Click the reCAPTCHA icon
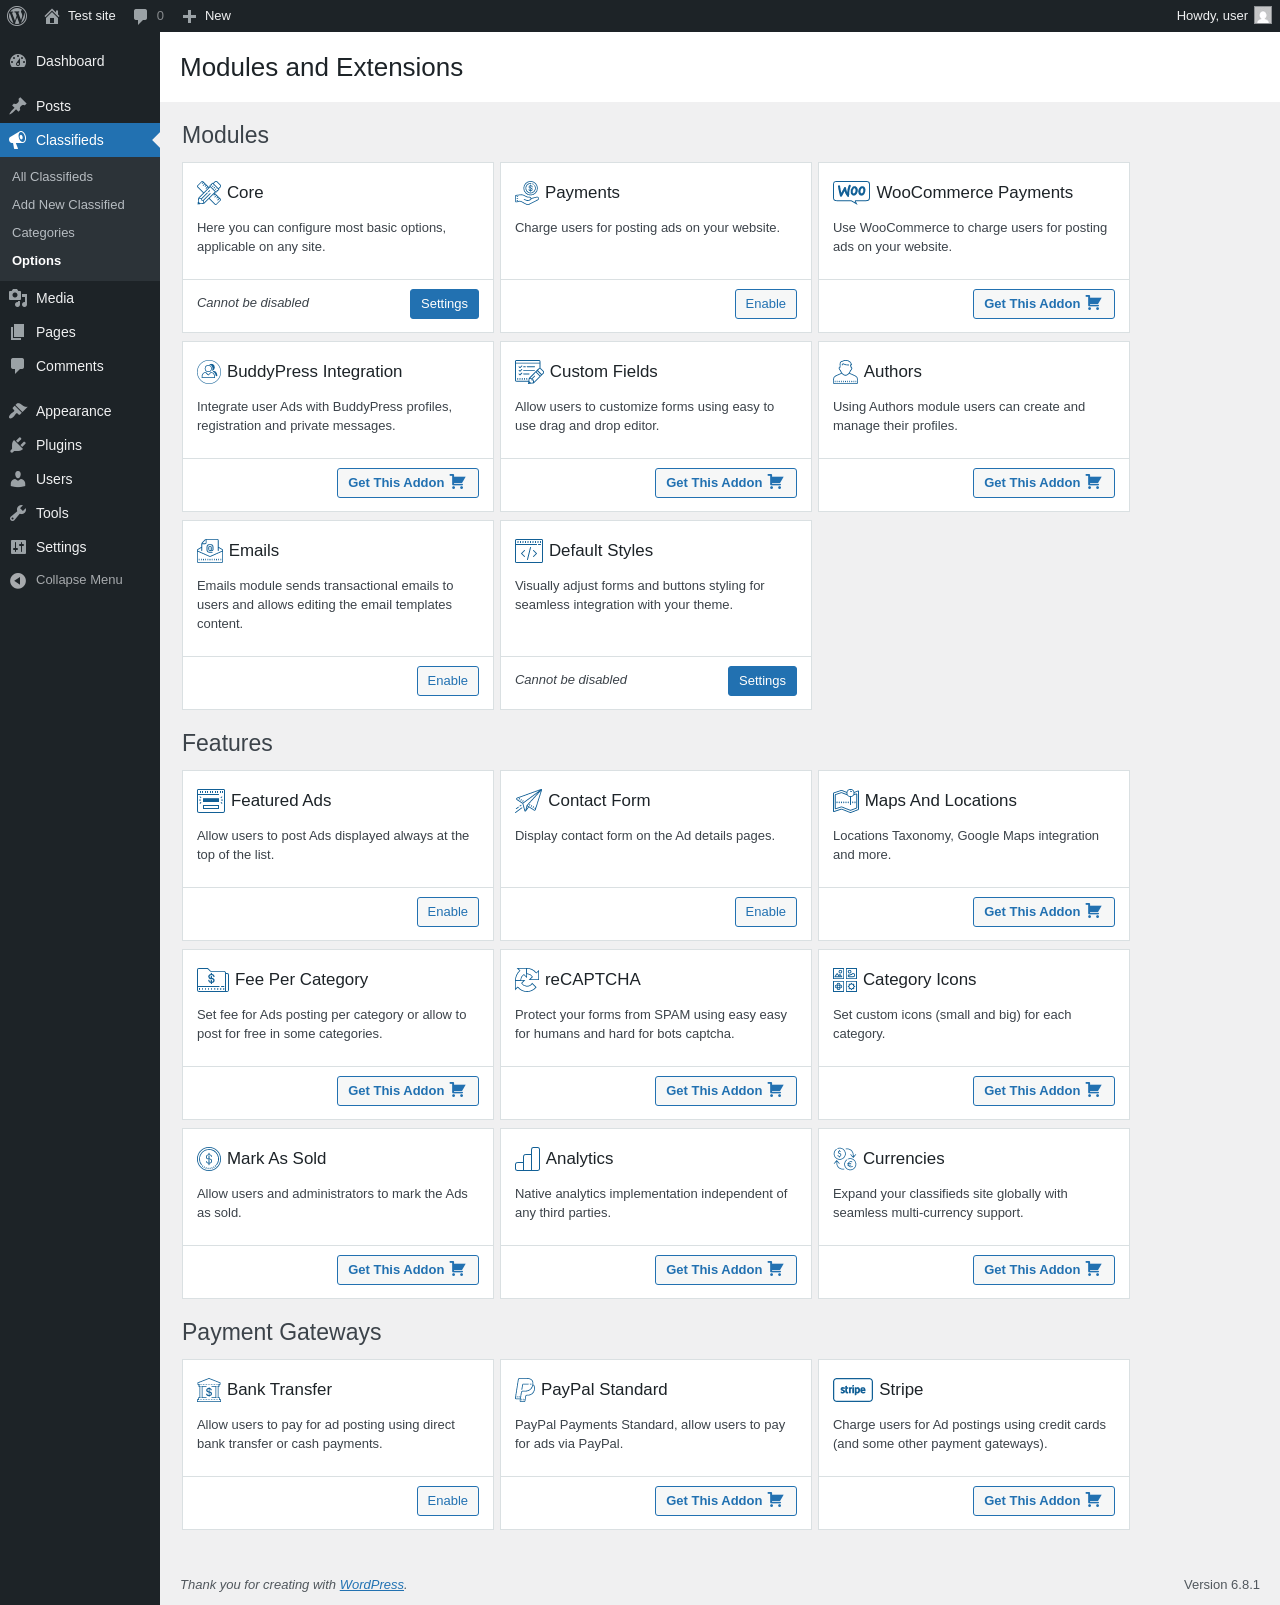Image resolution: width=1280 pixels, height=1605 pixels. pos(527,979)
